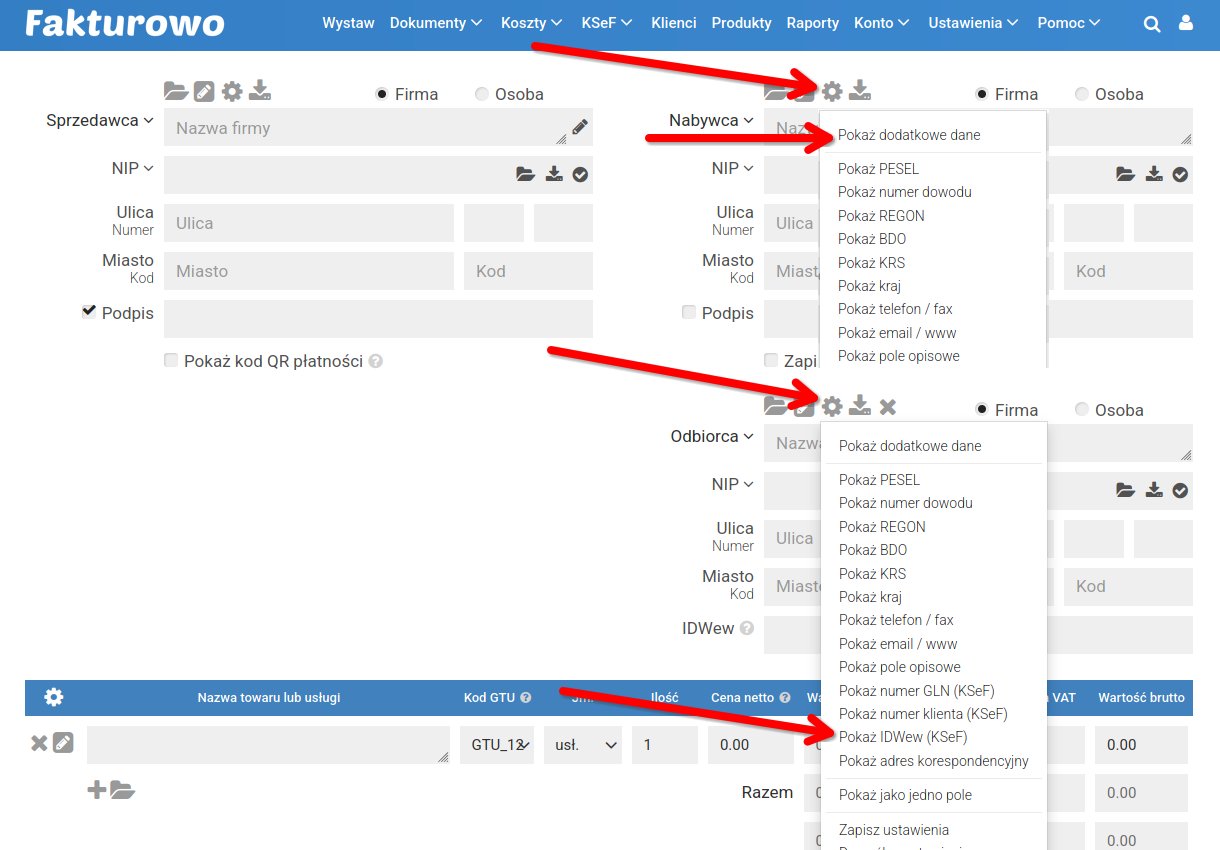
Task: Open the gear icon in the items table header
Action: (55, 697)
